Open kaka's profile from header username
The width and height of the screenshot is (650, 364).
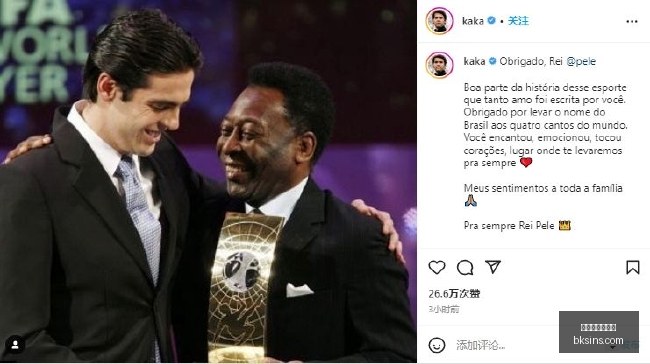point(473,21)
